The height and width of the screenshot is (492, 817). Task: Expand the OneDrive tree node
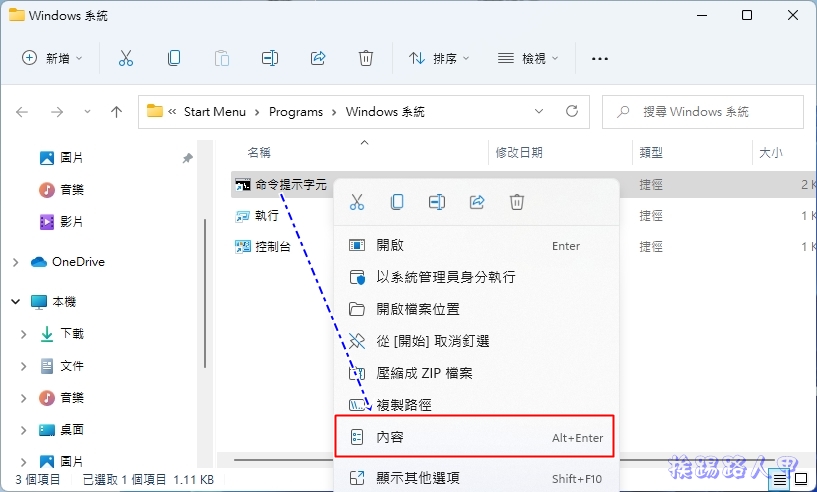pyautogui.click(x=16, y=262)
